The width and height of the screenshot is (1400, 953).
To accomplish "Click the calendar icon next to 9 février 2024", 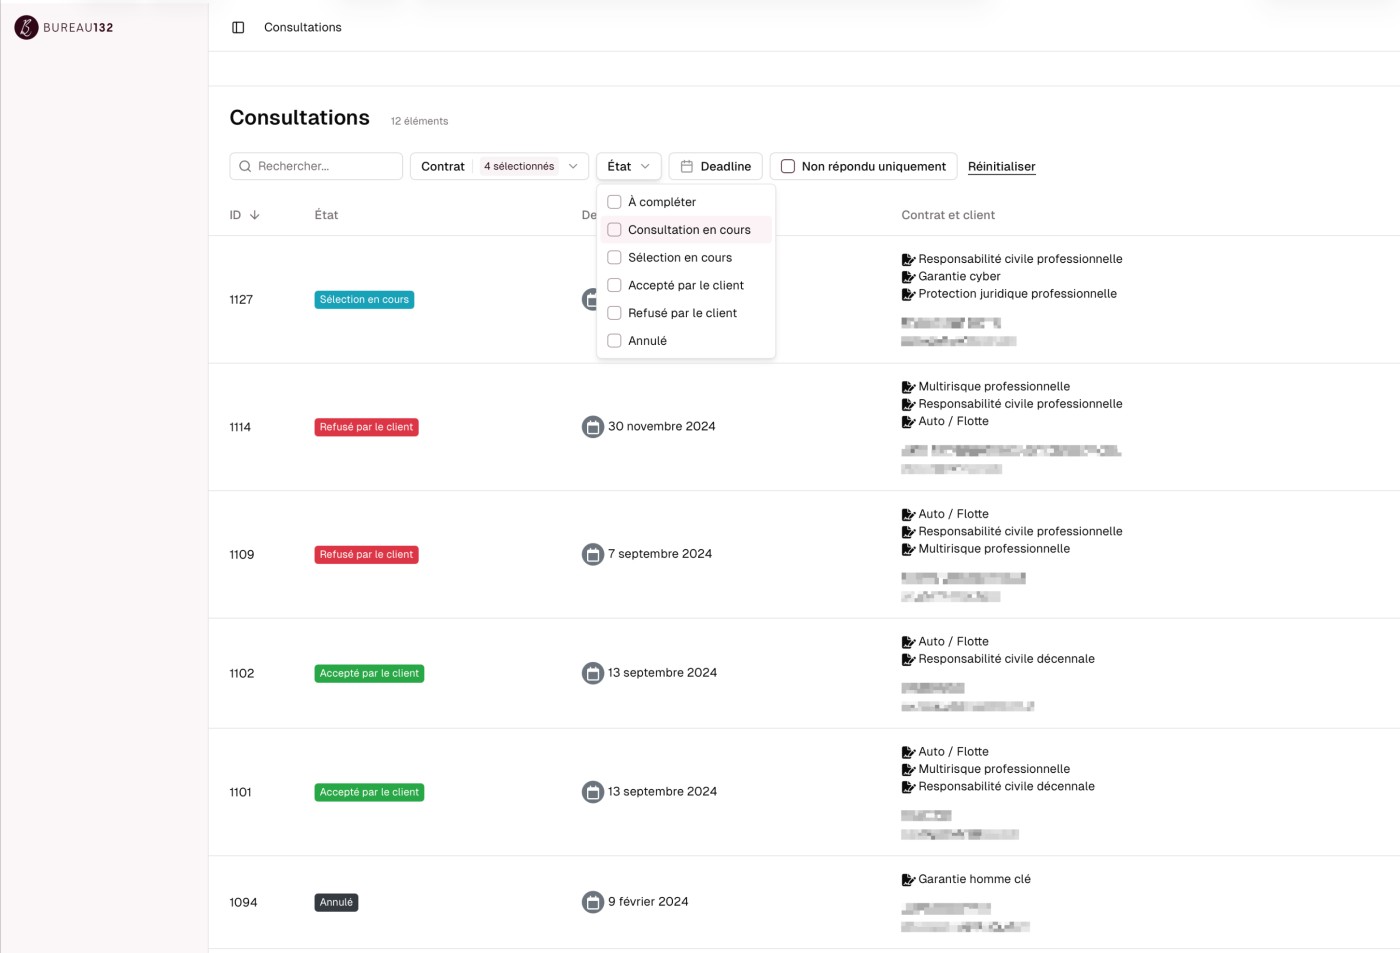I will (x=592, y=901).
